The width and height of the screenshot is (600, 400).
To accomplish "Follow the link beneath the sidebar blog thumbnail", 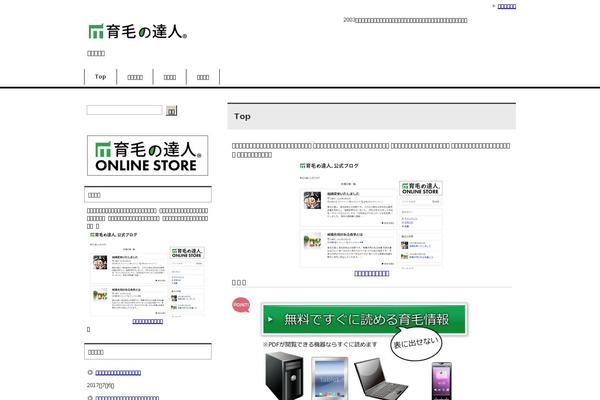I will (x=148, y=321).
